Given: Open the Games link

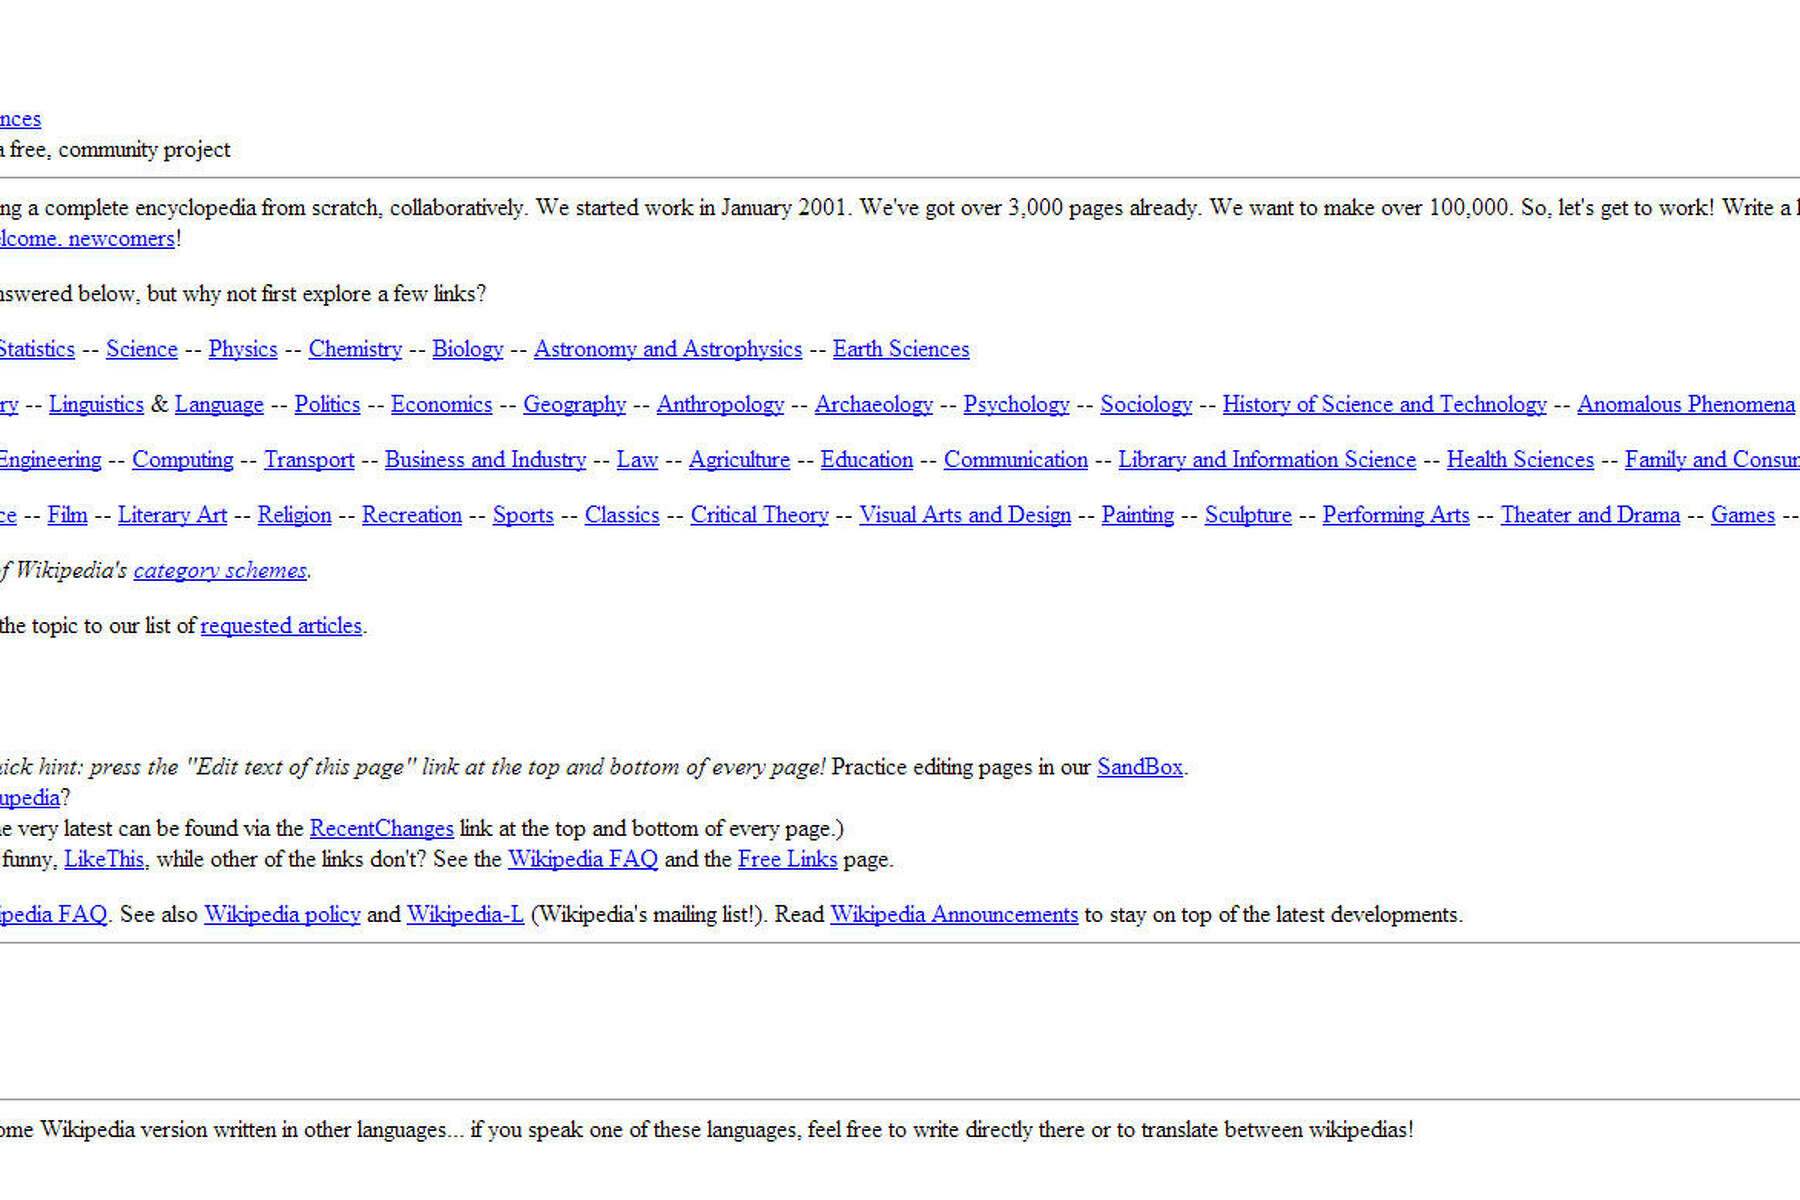Looking at the screenshot, I should (x=1743, y=515).
